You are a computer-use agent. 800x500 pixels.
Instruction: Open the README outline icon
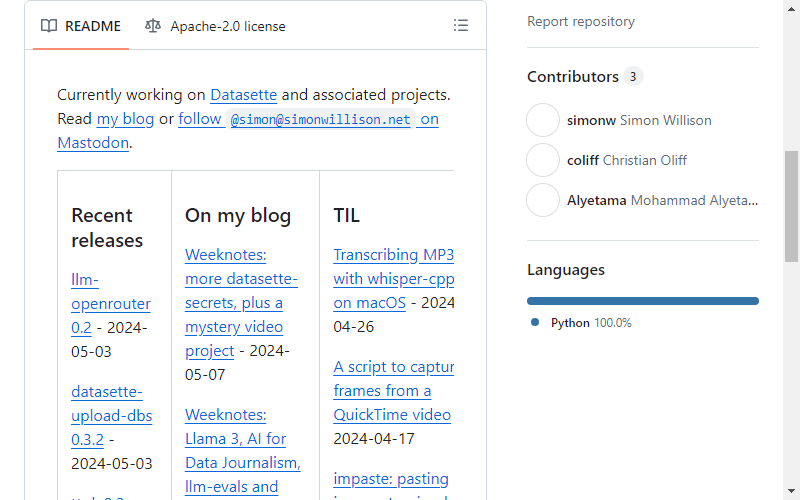tap(461, 26)
